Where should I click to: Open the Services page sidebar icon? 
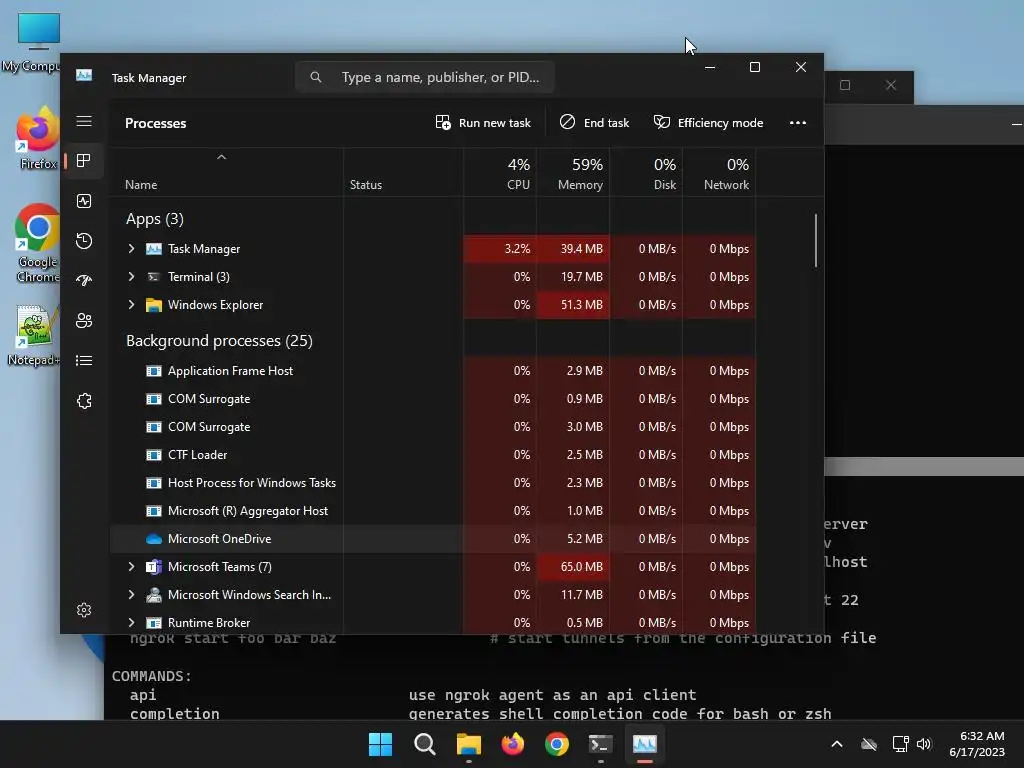coord(84,401)
